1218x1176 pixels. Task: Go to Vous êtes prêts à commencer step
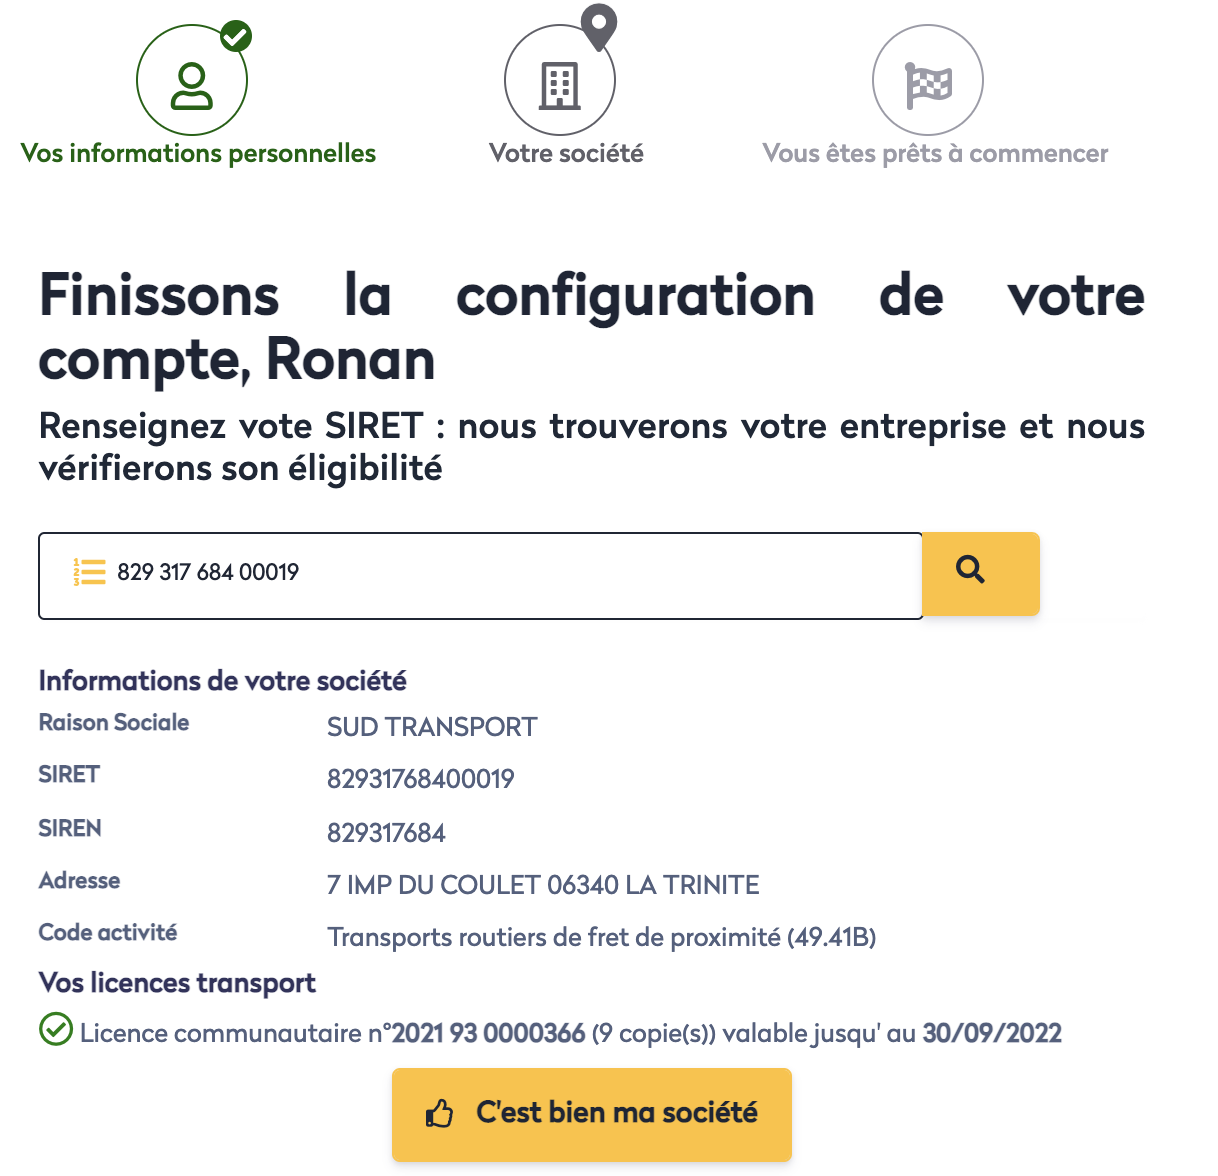(x=934, y=154)
